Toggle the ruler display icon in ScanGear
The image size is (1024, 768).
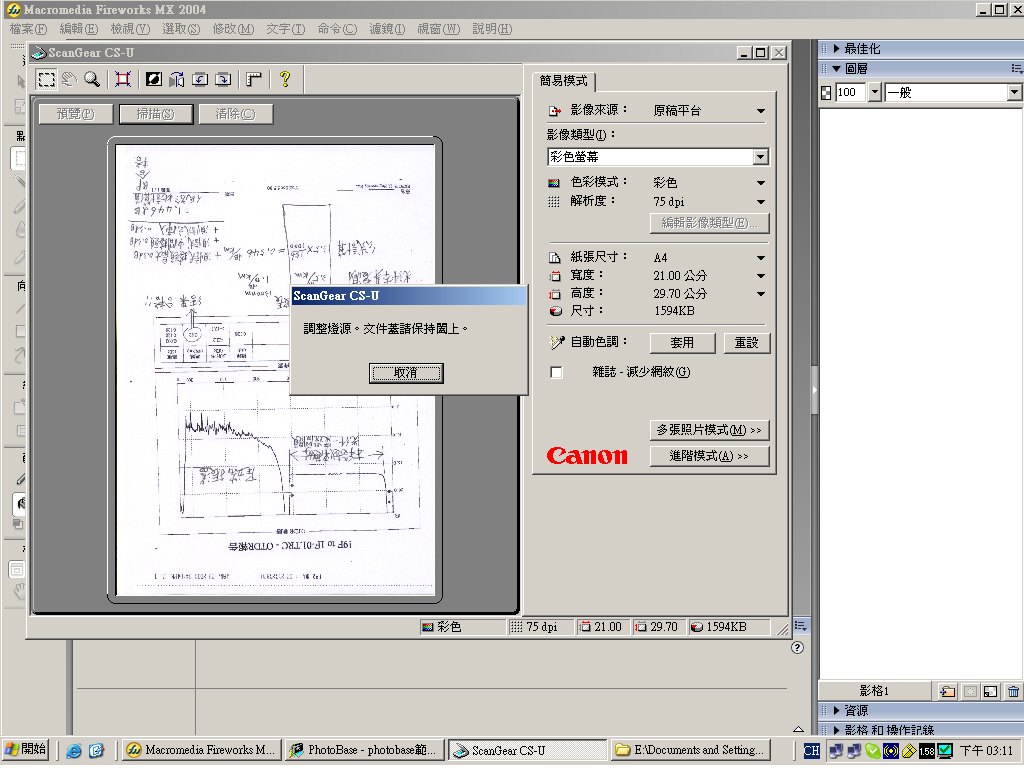click(x=254, y=80)
